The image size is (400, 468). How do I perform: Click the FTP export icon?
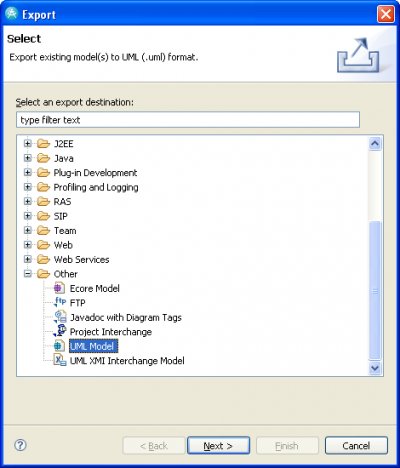point(60,302)
